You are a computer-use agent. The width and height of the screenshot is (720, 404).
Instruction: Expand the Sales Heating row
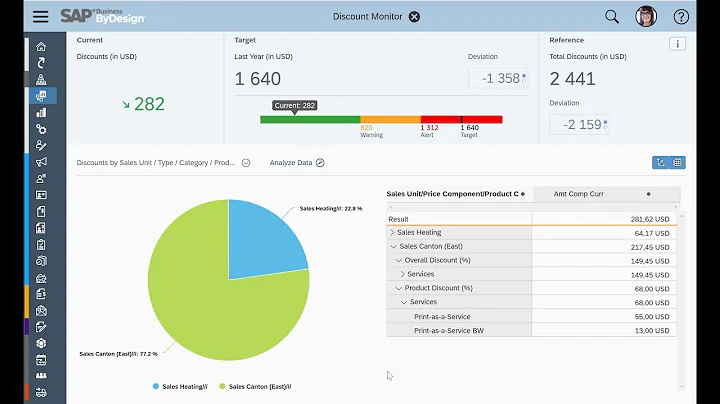pyautogui.click(x=392, y=233)
